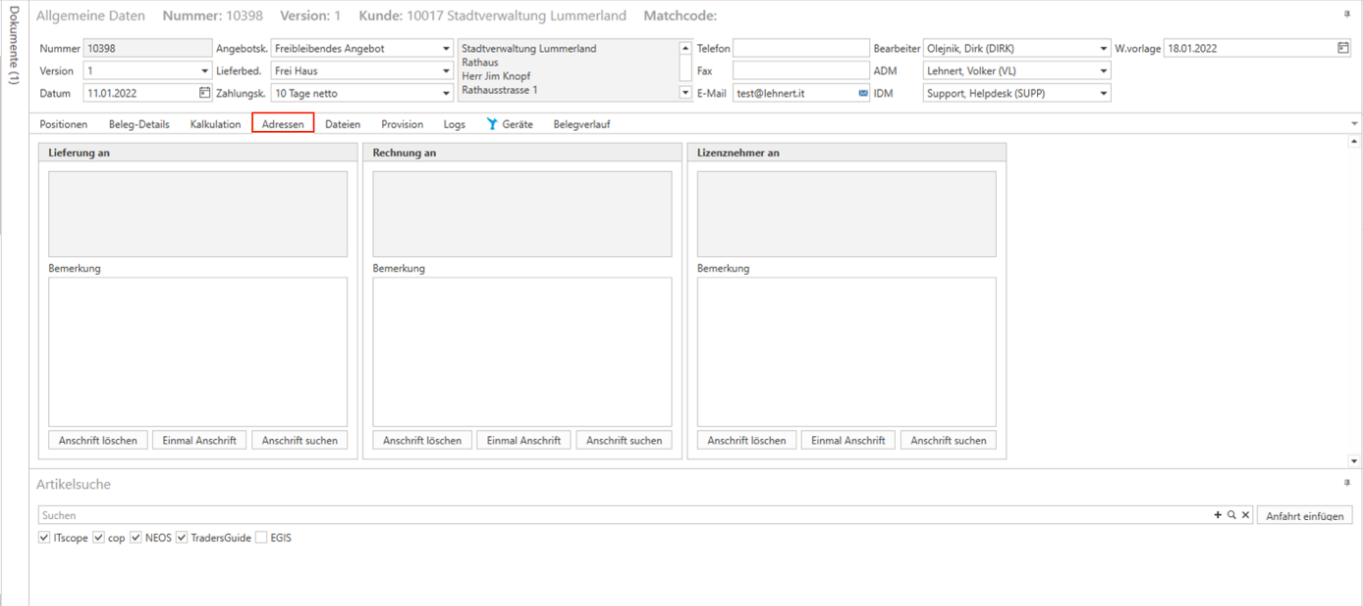
Task: Click the pin icon of Artikelsuche panel
Action: tap(1347, 483)
